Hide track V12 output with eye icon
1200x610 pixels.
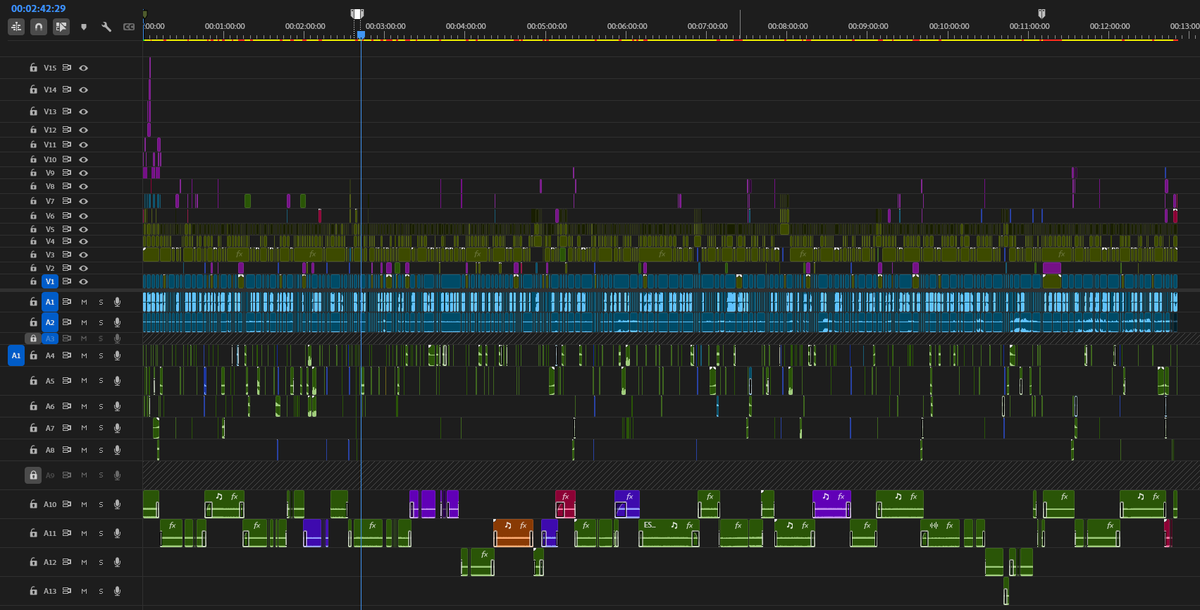(84, 129)
